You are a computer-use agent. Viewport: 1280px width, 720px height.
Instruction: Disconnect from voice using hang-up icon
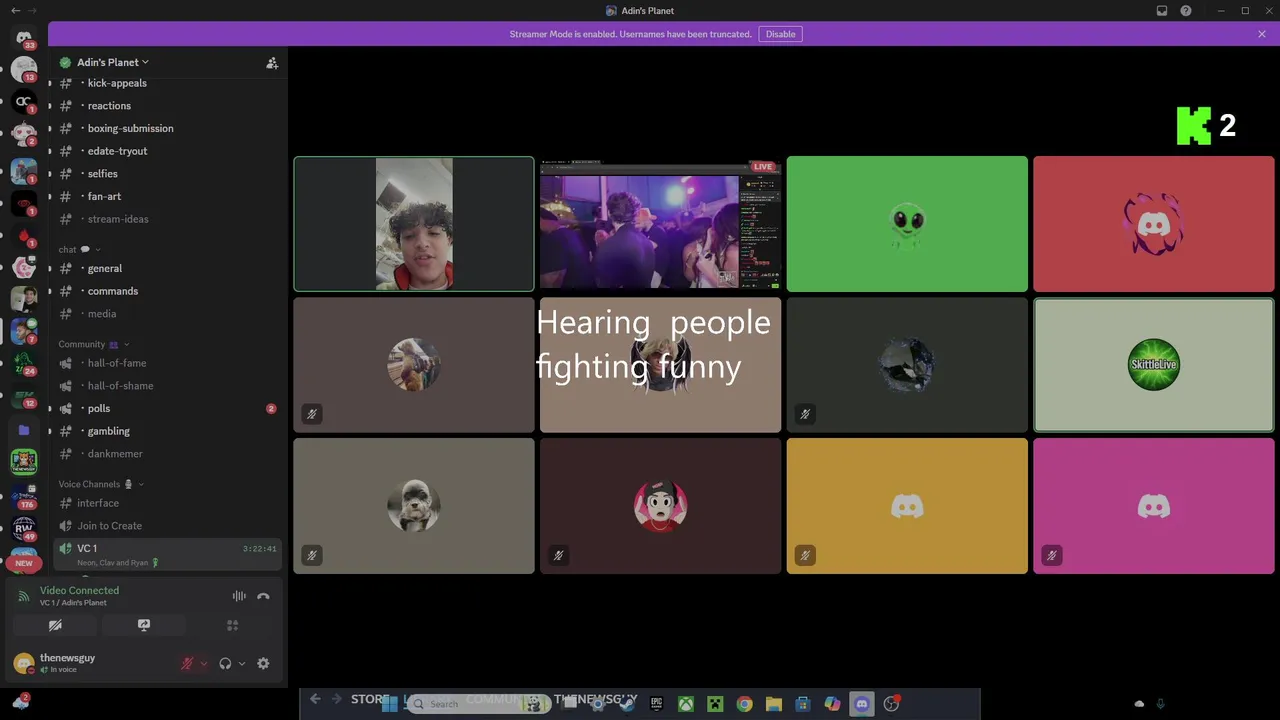[x=263, y=596]
